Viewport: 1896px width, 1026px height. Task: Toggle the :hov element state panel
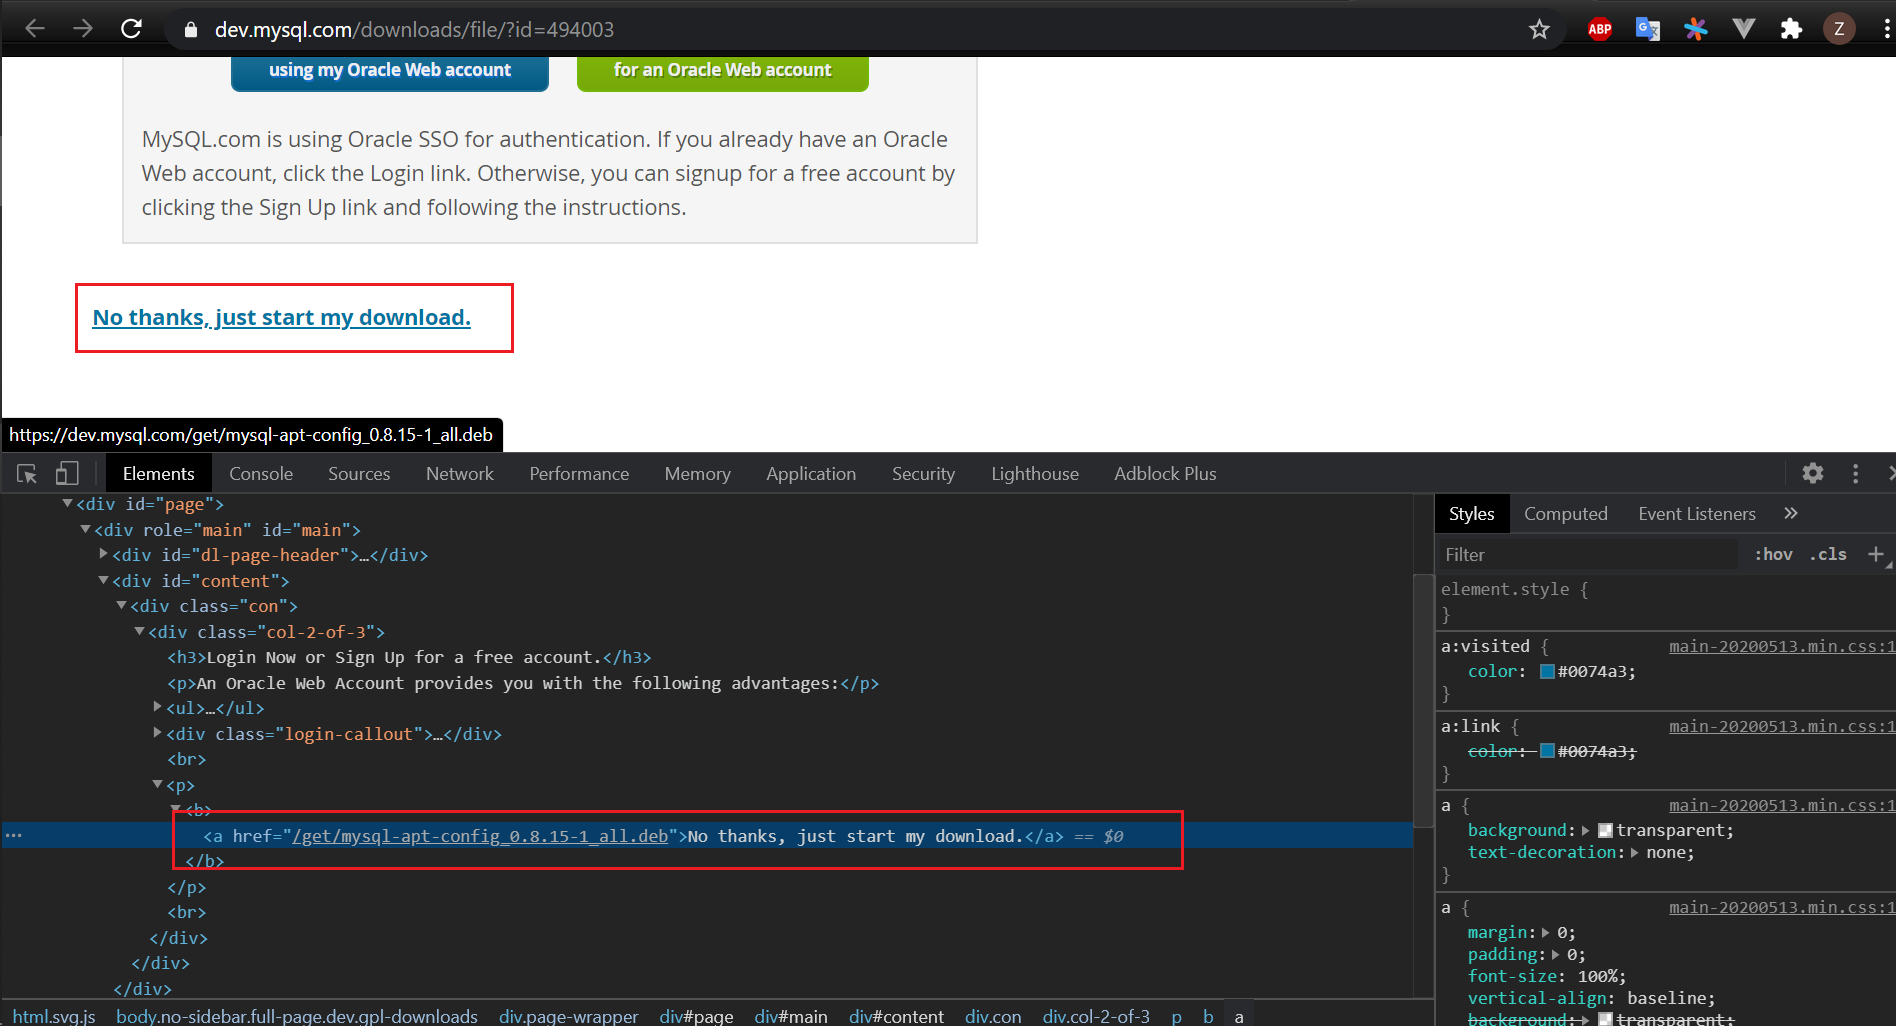coord(1774,554)
